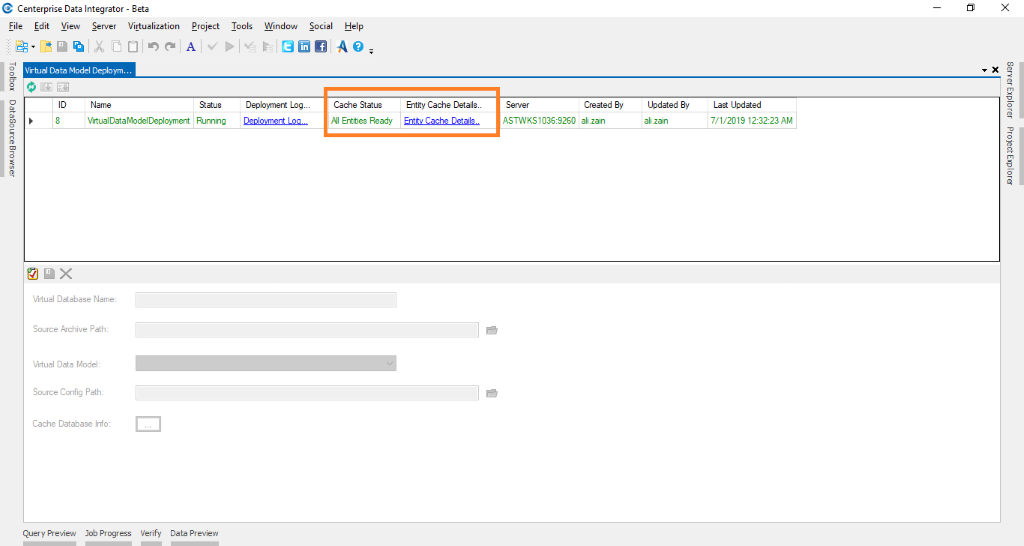
Task: Click the Twitter icon in toolbar
Action: (x=288, y=46)
